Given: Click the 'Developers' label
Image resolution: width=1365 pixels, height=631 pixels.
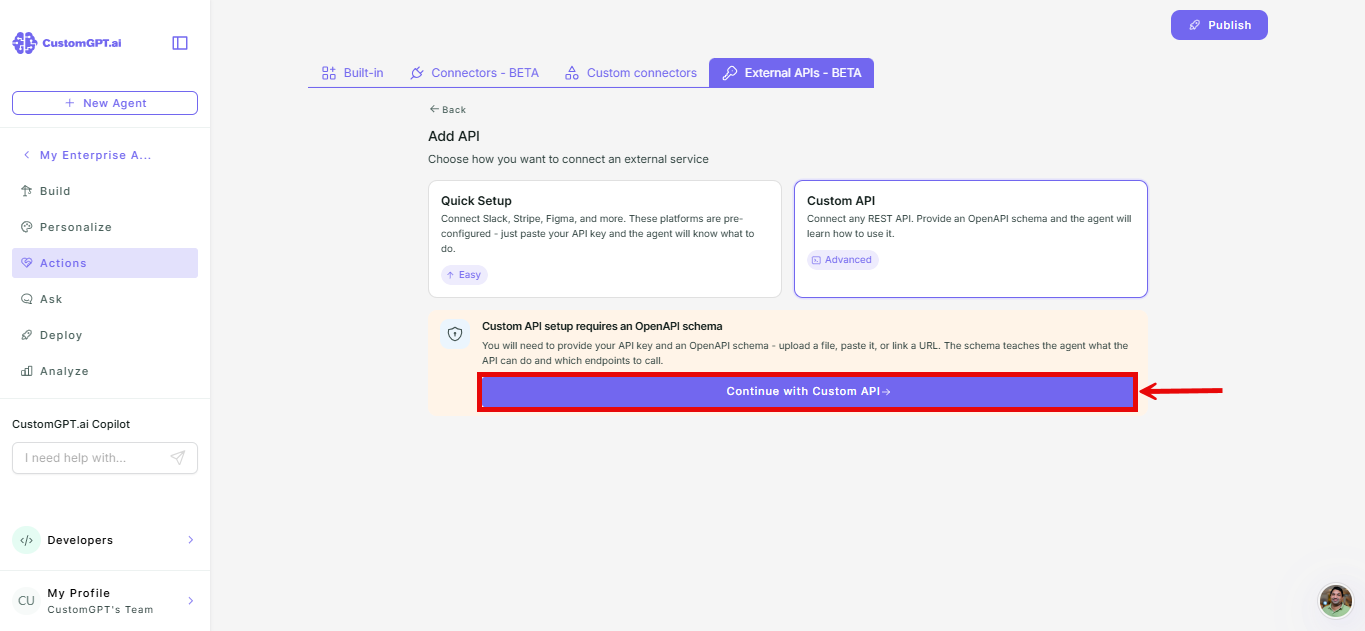Looking at the screenshot, I should click(80, 540).
